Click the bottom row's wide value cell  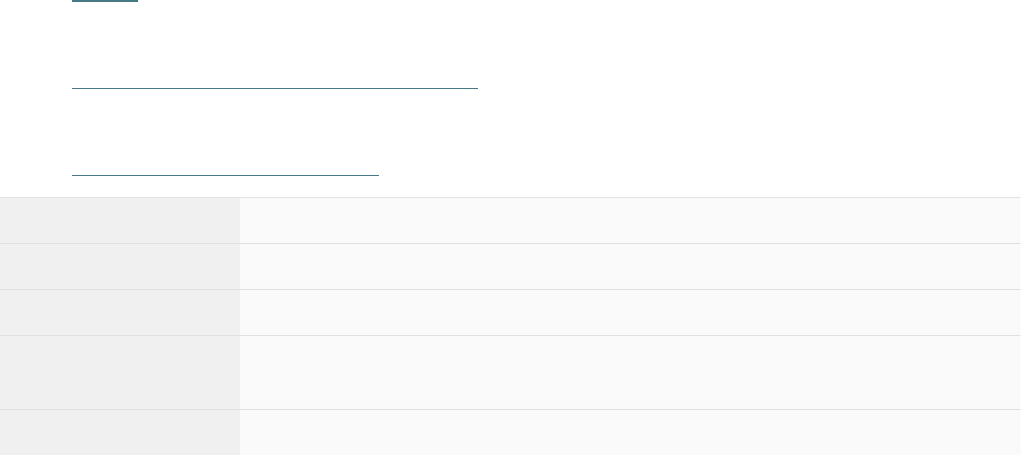click(x=629, y=433)
